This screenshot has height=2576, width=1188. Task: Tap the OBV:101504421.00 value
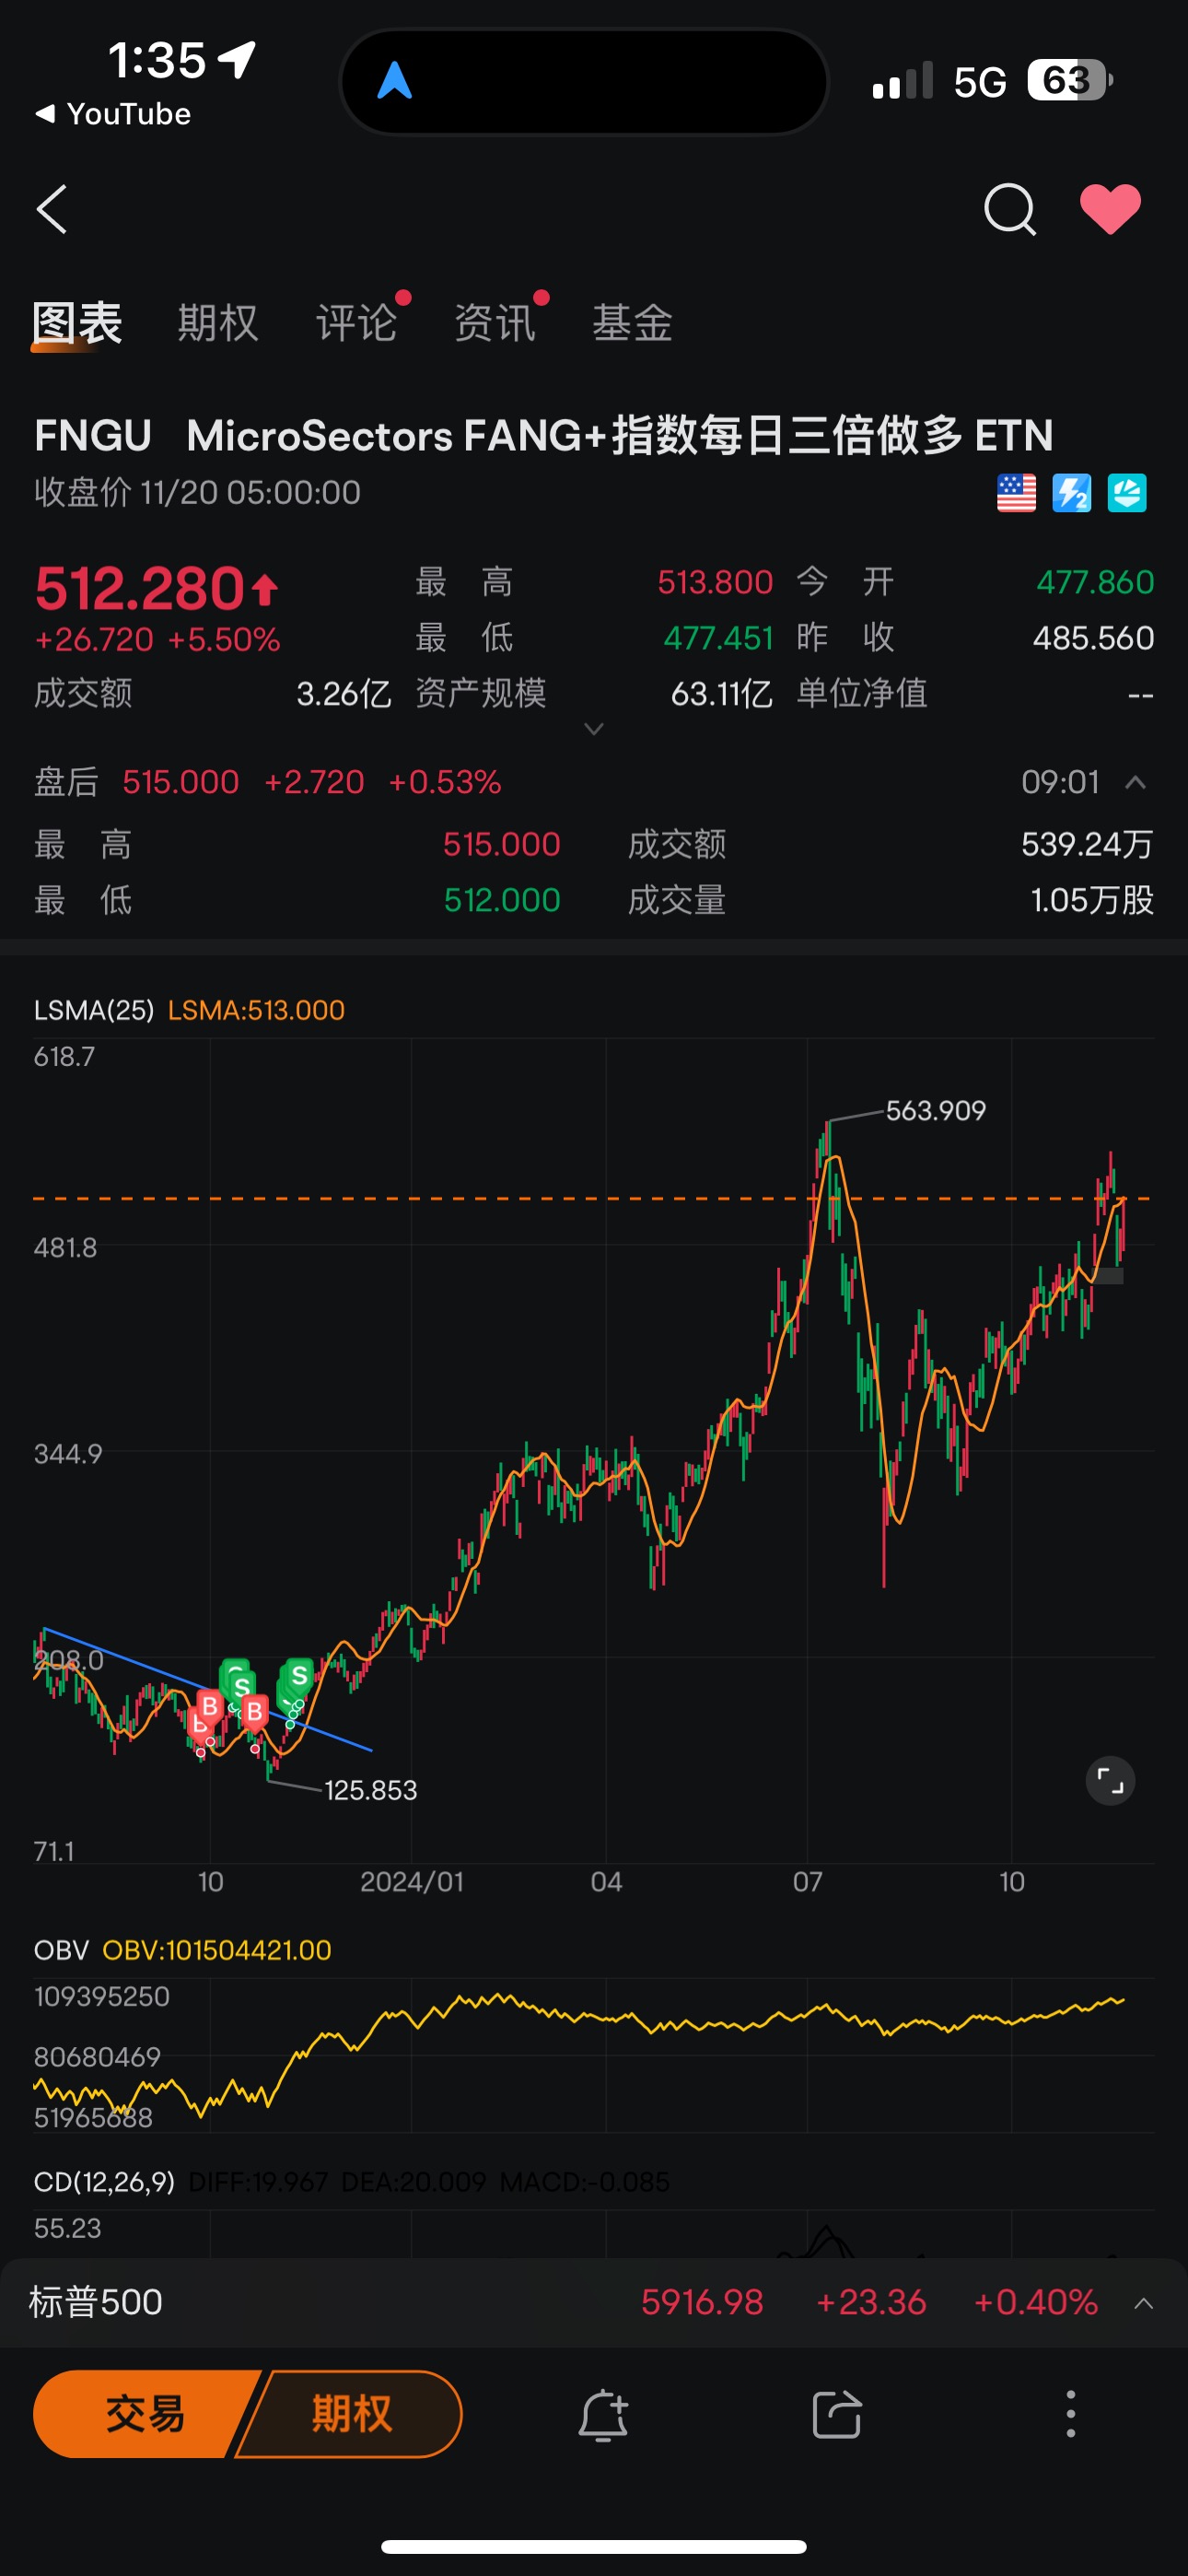tap(217, 1950)
